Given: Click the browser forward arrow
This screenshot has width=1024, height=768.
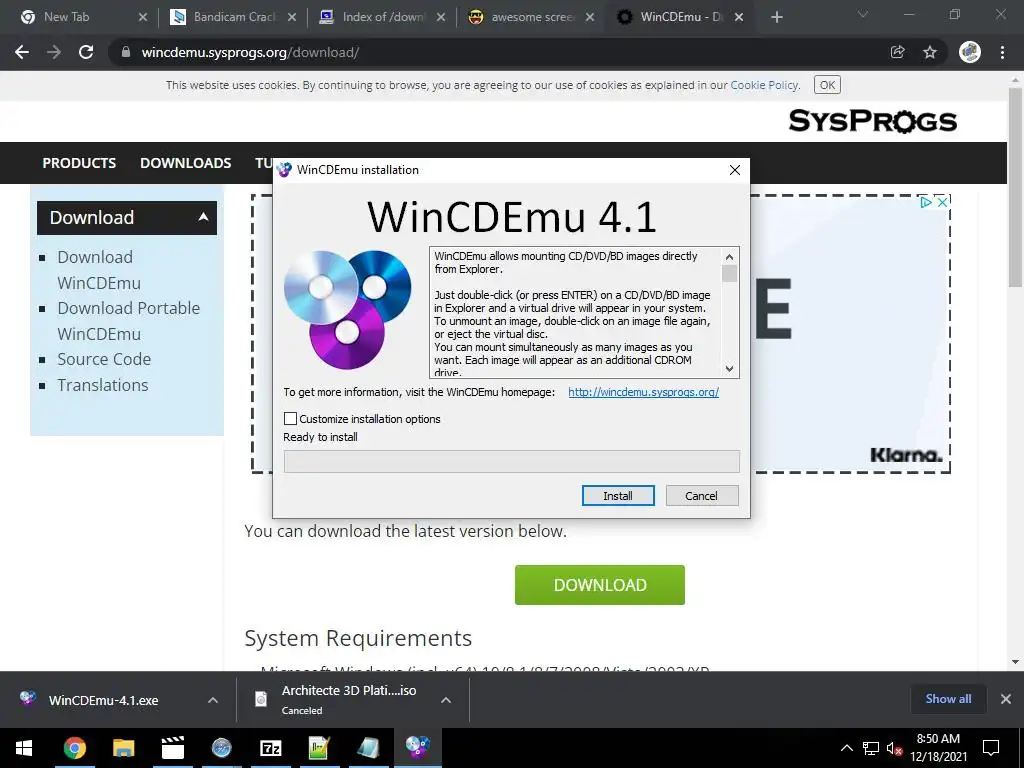Looking at the screenshot, I should [x=54, y=52].
